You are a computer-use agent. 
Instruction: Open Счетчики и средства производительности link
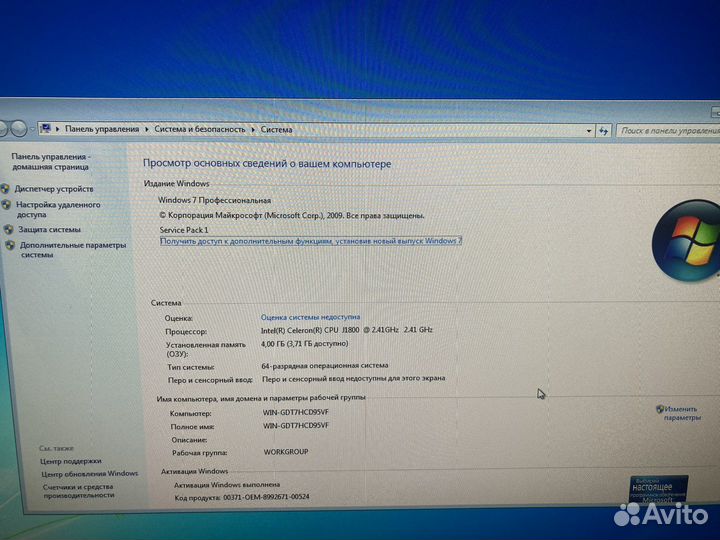78,491
